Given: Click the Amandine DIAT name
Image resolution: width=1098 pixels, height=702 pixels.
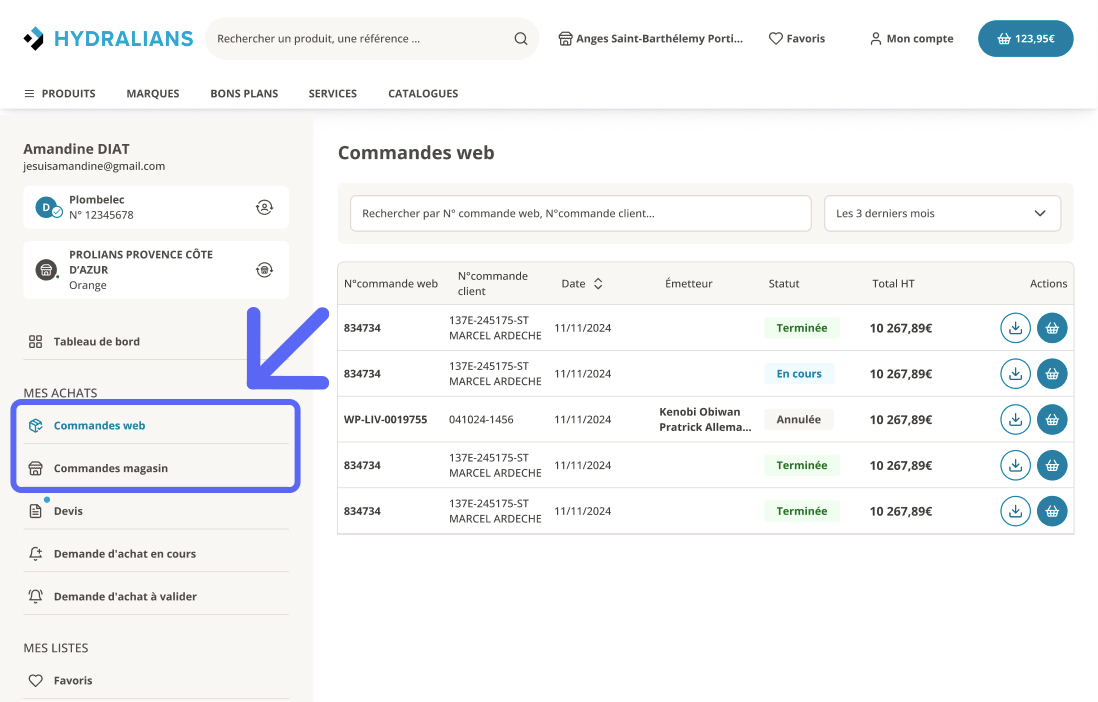Looking at the screenshot, I should (76, 149).
